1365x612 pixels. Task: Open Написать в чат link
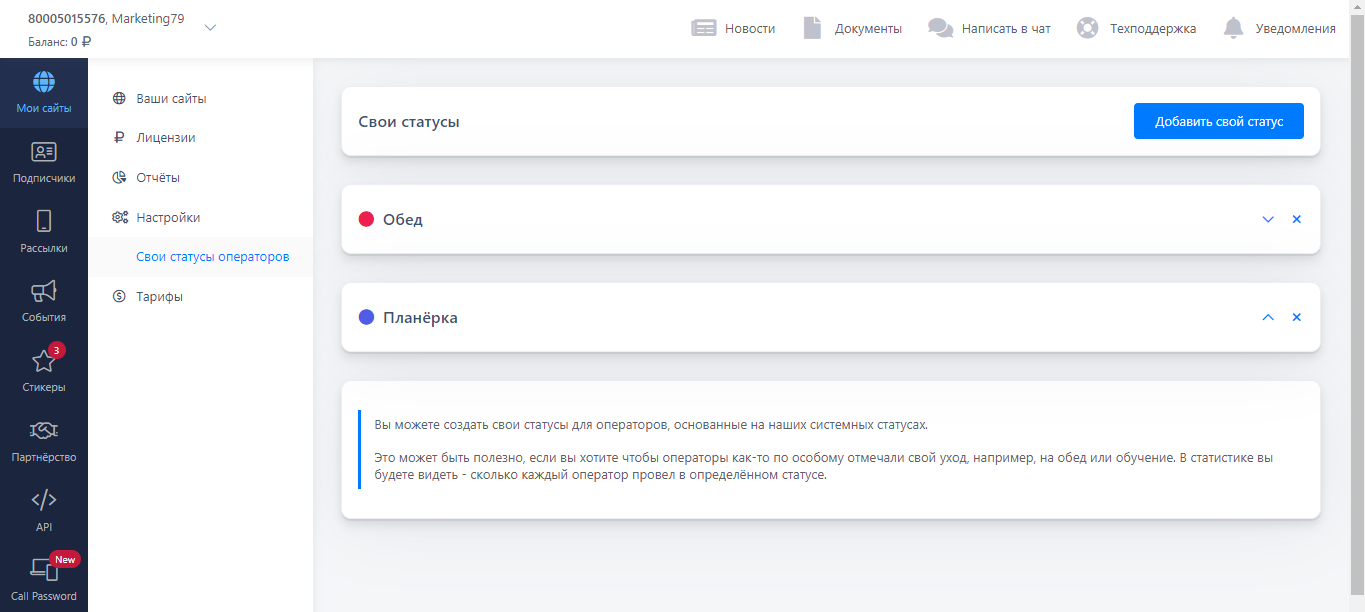coord(1005,28)
